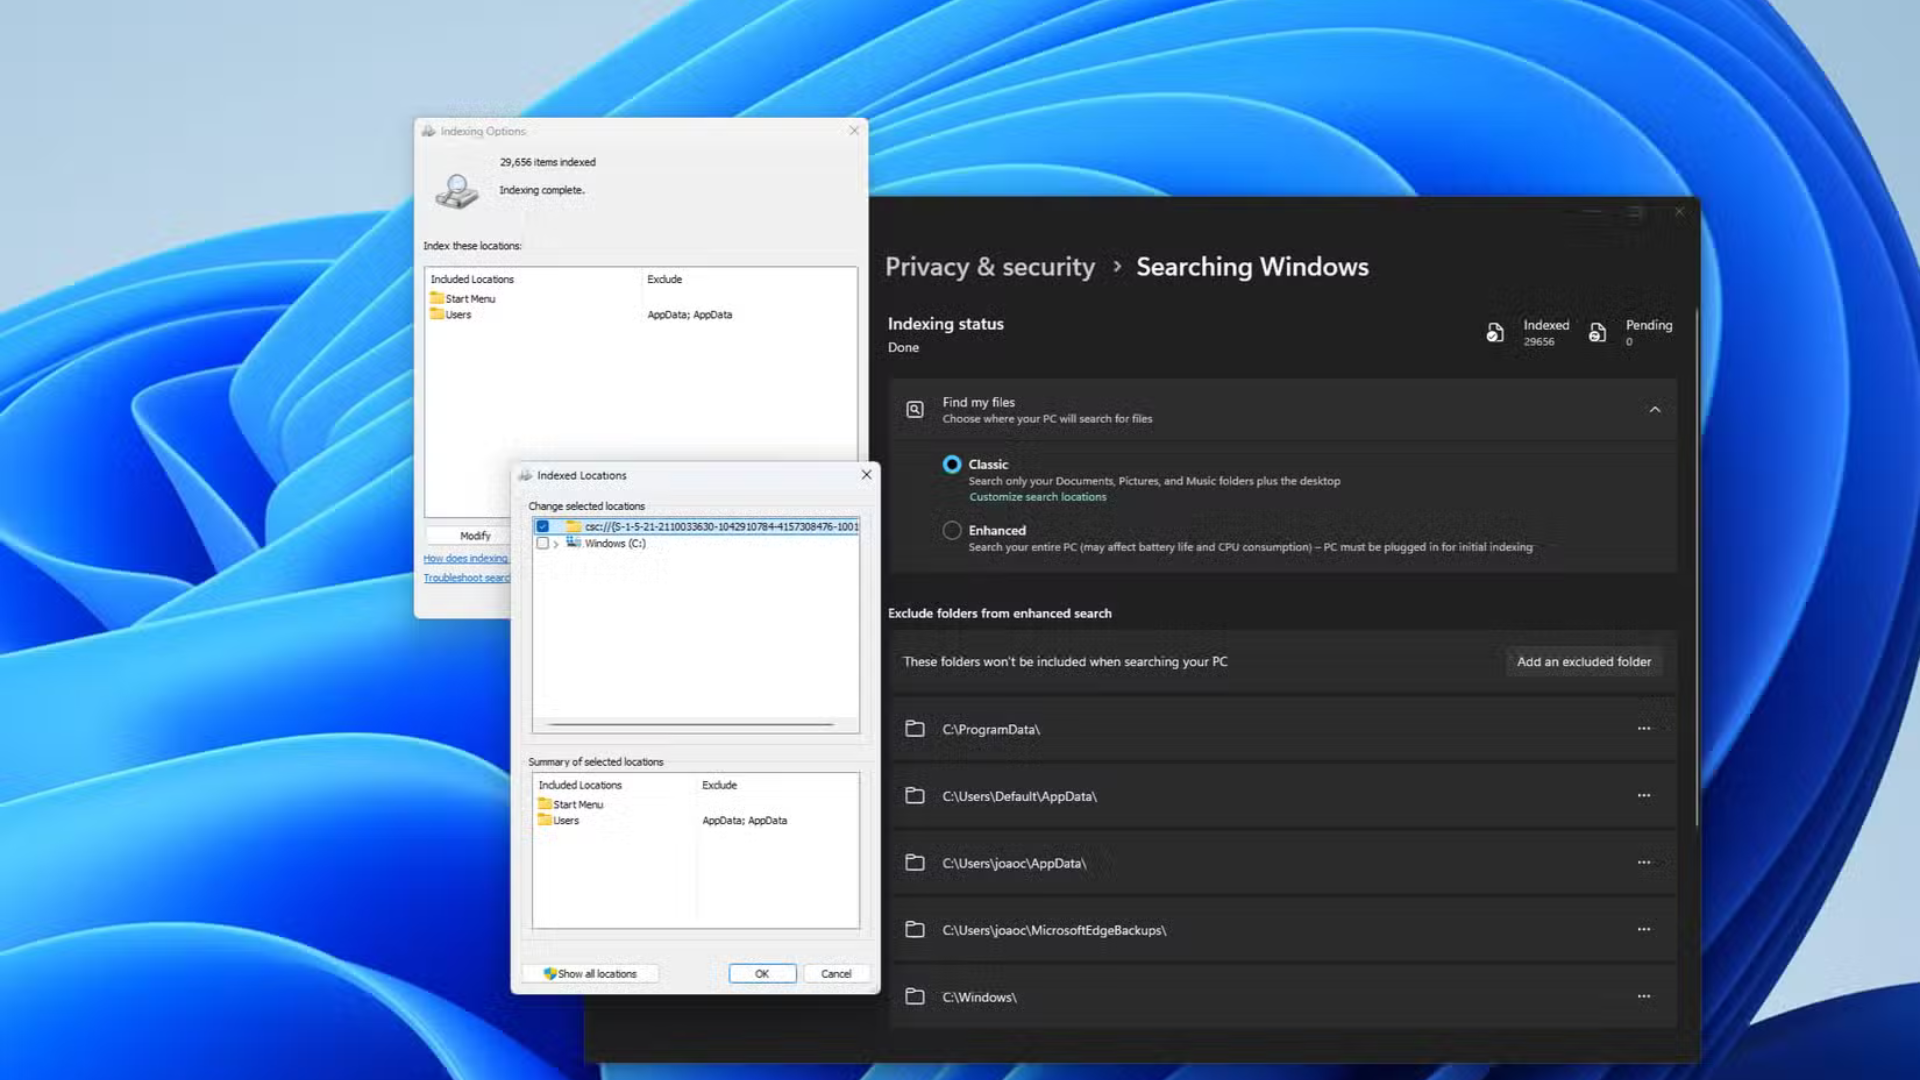Click the Find my files magnifier icon

point(915,409)
